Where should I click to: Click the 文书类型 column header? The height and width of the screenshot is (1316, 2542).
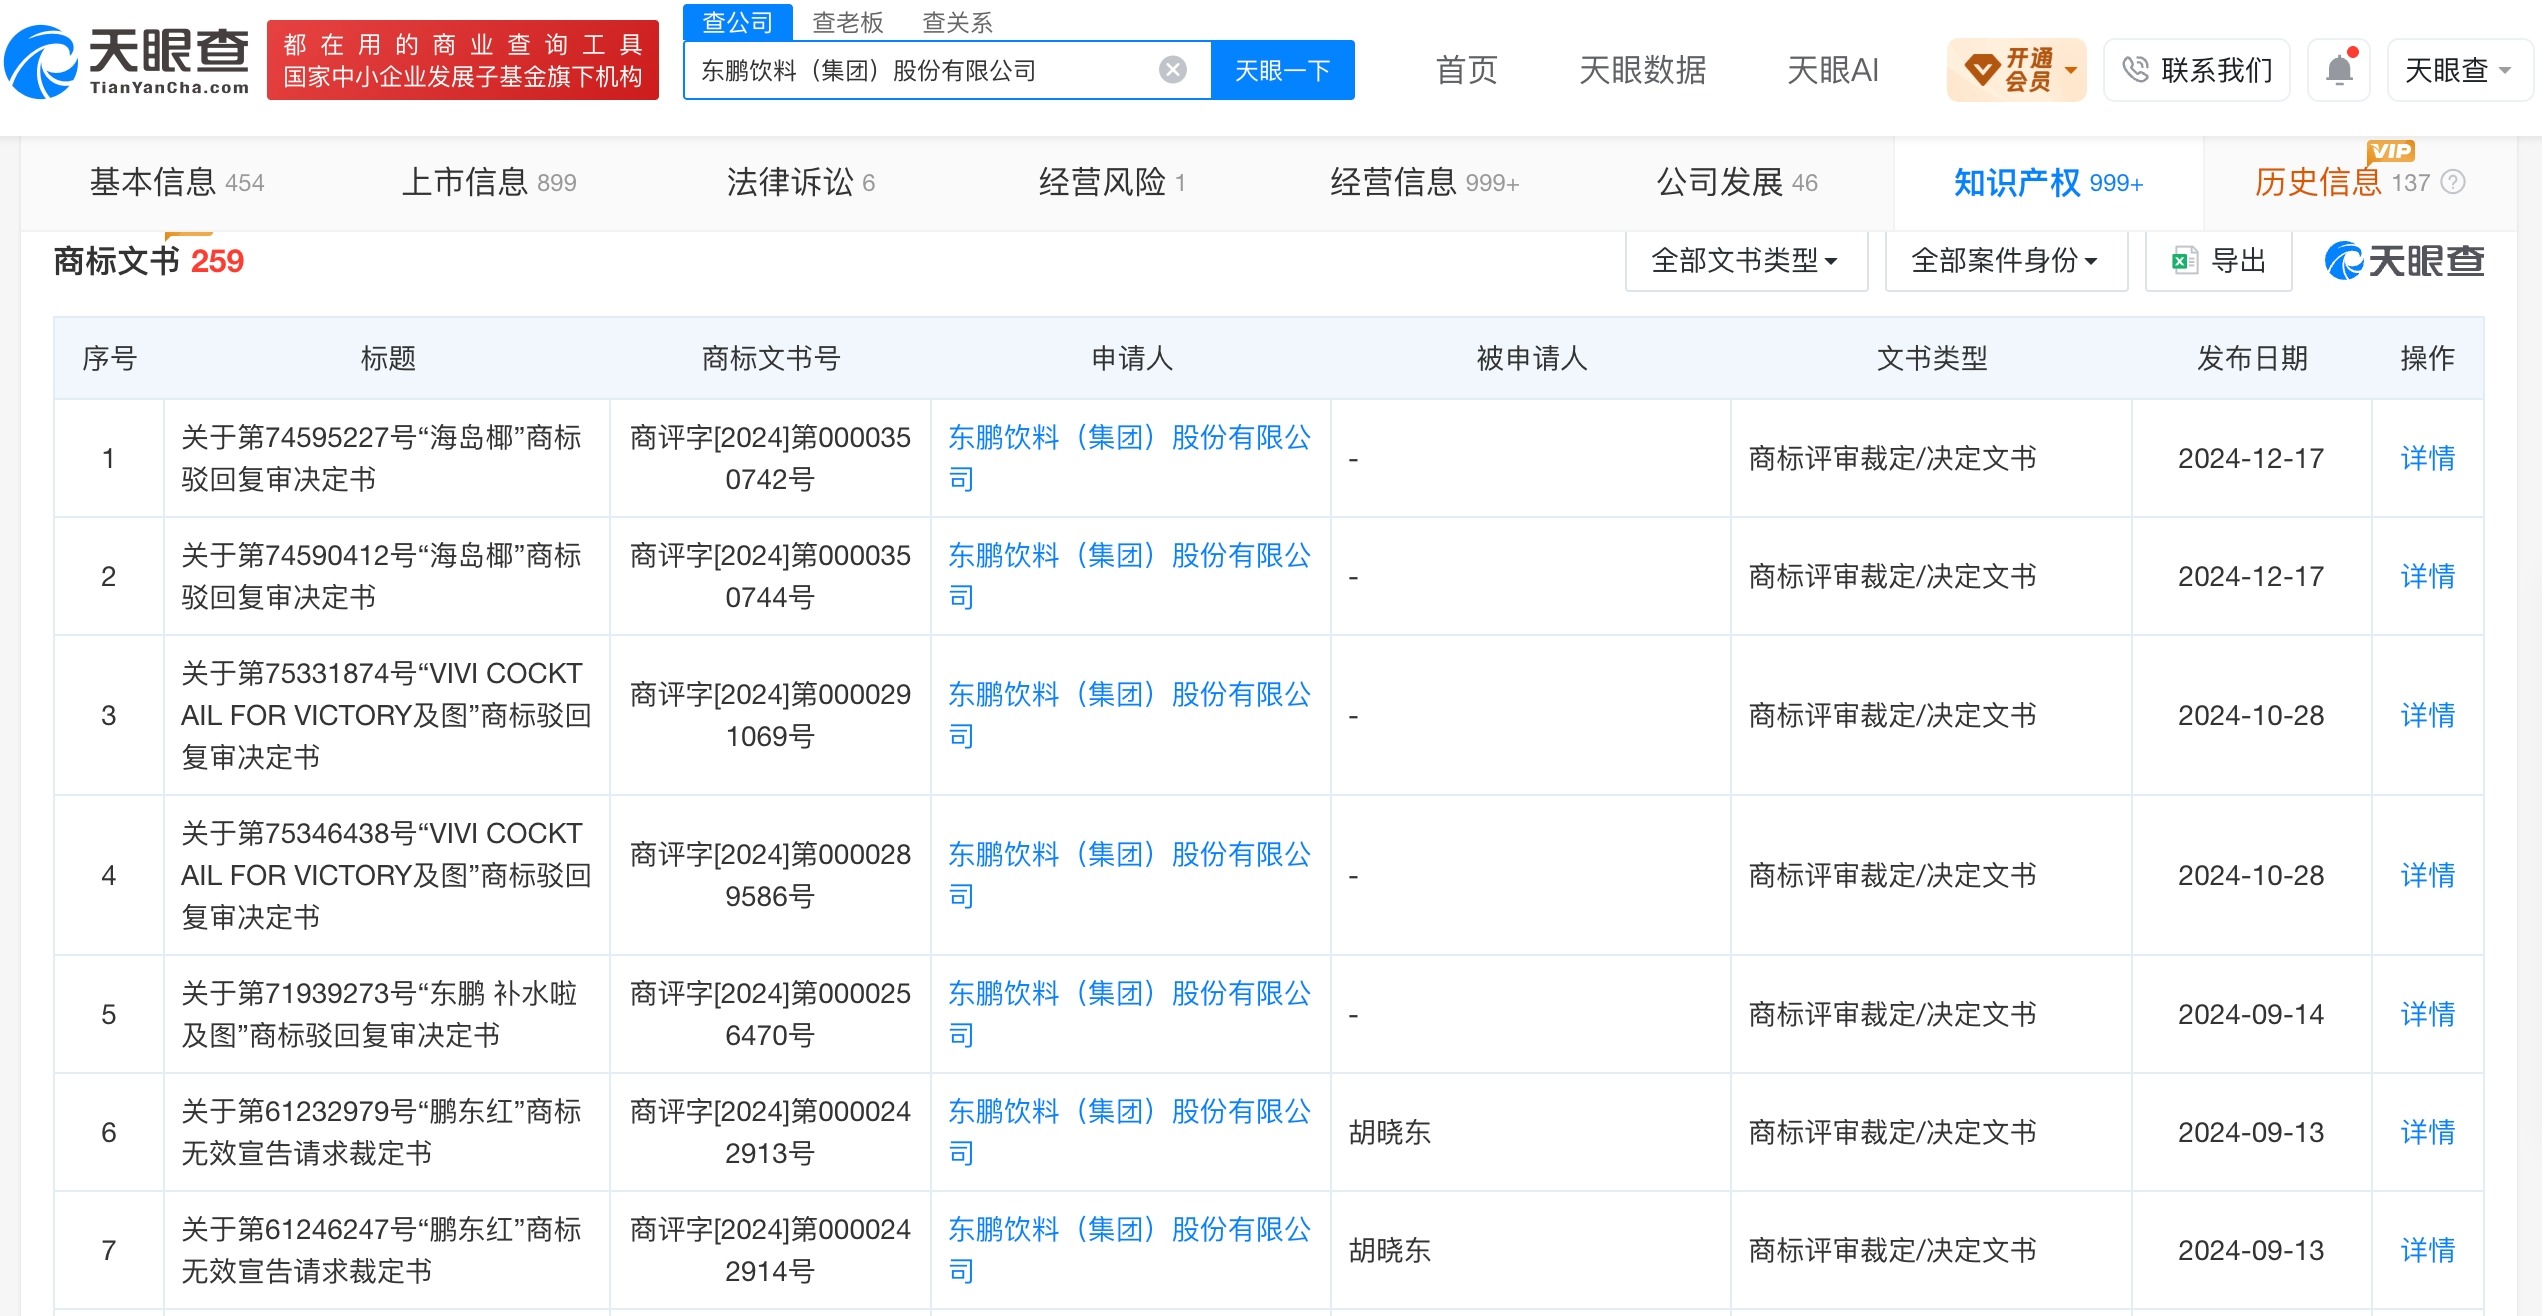(1931, 358)
